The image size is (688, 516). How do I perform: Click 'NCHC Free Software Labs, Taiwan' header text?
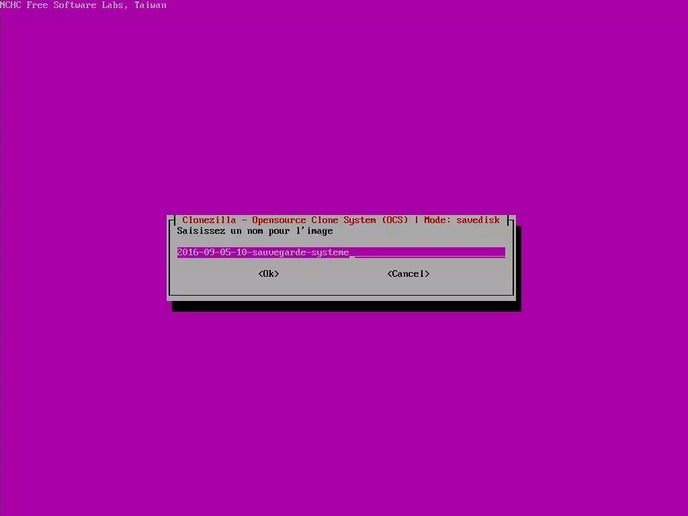tap(83, 5)
